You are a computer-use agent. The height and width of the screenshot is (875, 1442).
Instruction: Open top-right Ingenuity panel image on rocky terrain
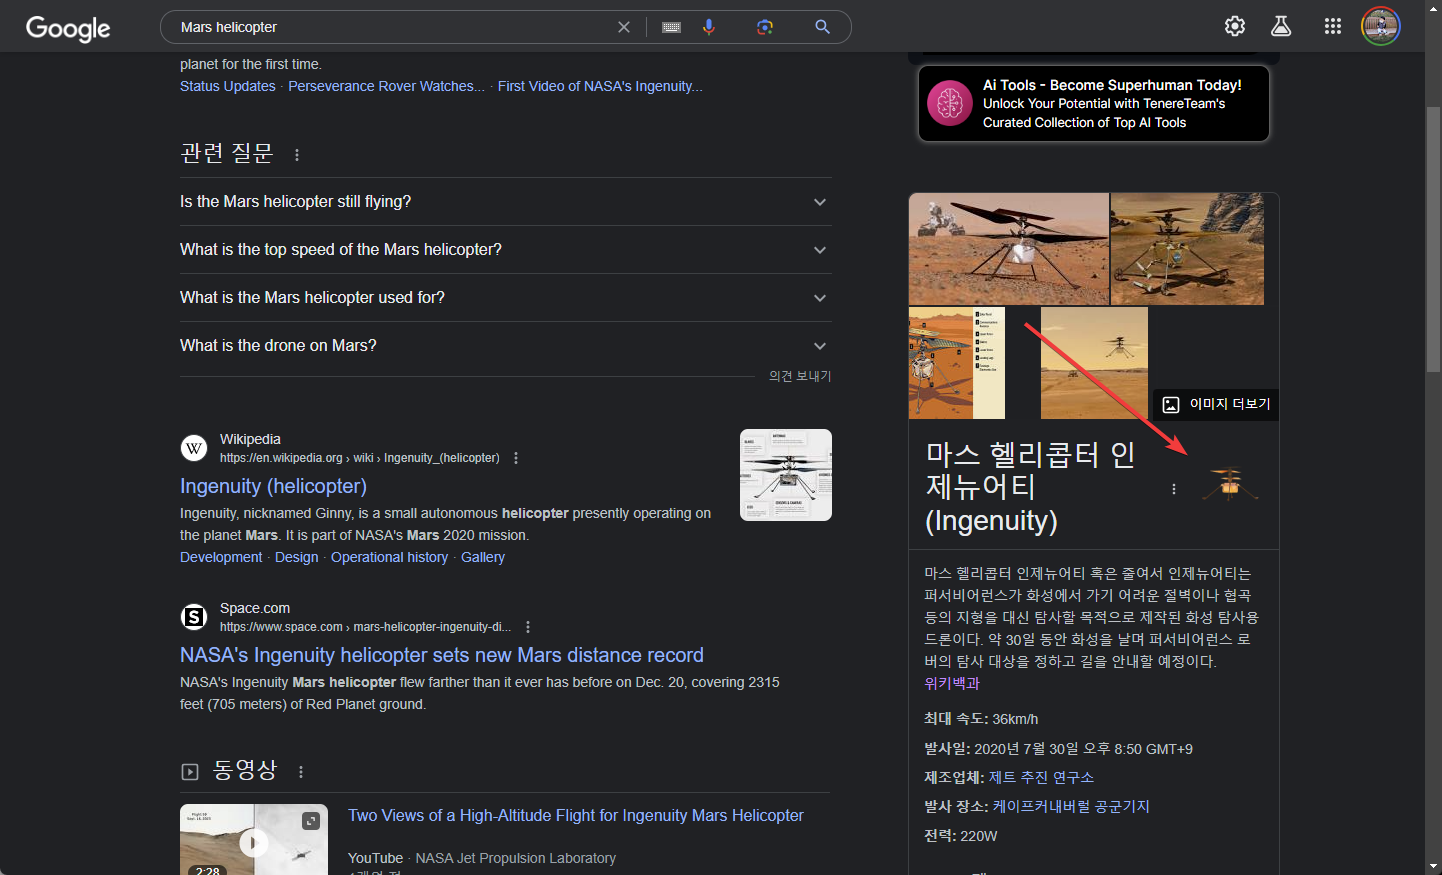pyautogui.click(x=1187, y=249)
